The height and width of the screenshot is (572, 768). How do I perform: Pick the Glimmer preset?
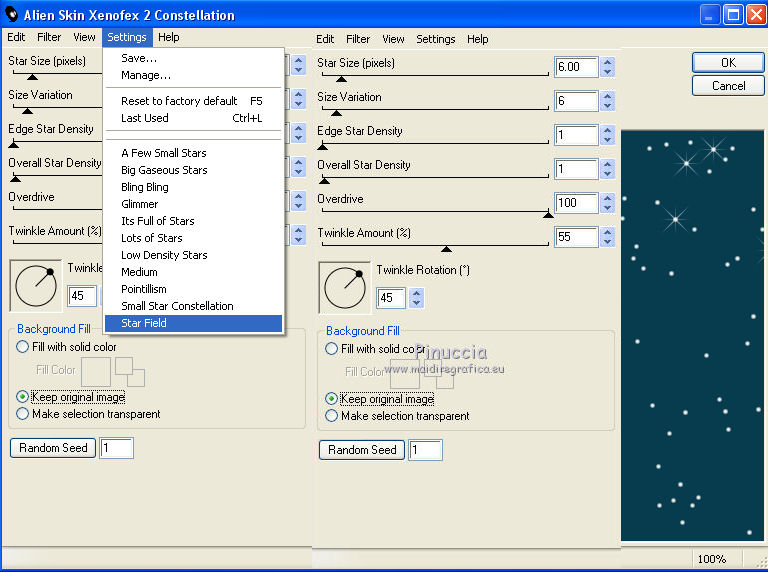[193, 204]
